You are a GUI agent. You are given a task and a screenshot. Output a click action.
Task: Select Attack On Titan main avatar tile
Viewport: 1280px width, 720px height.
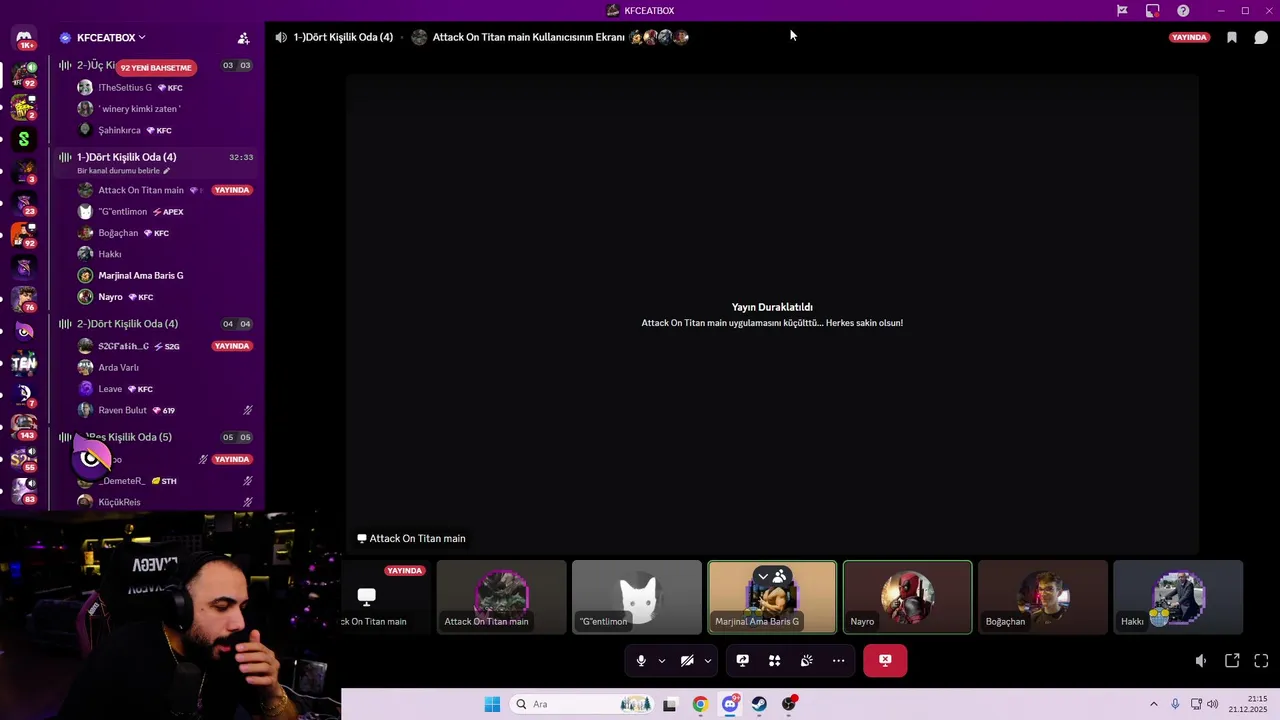tap(502, 597)
